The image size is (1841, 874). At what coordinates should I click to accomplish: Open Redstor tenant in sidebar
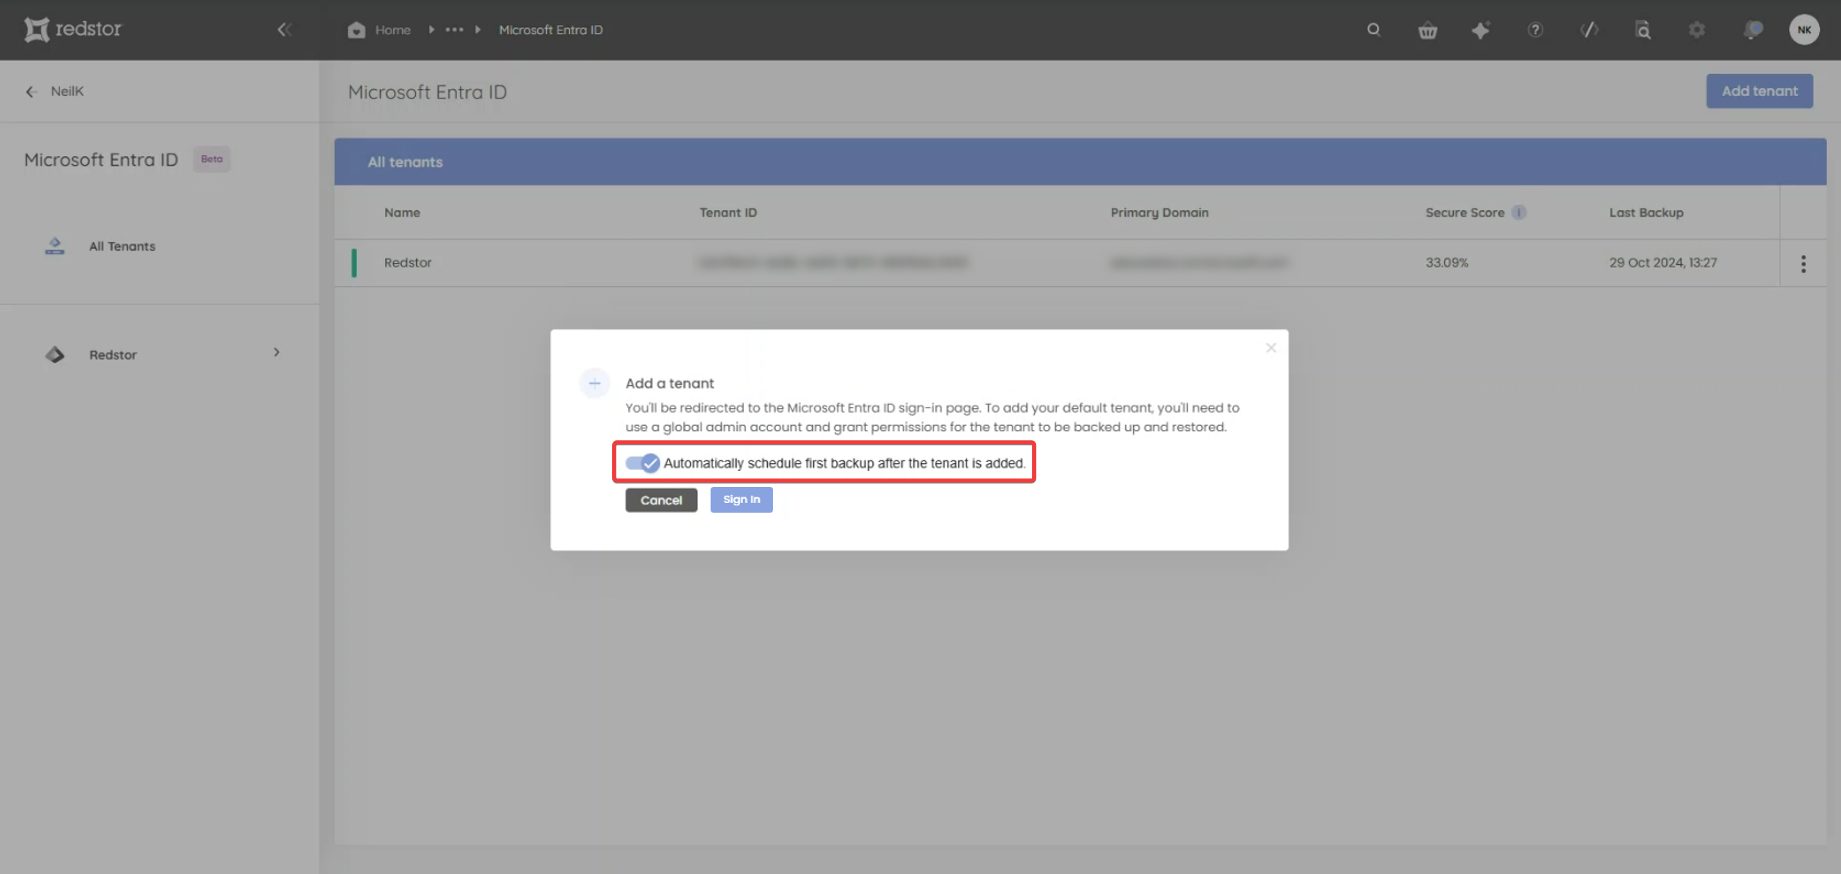113,355
